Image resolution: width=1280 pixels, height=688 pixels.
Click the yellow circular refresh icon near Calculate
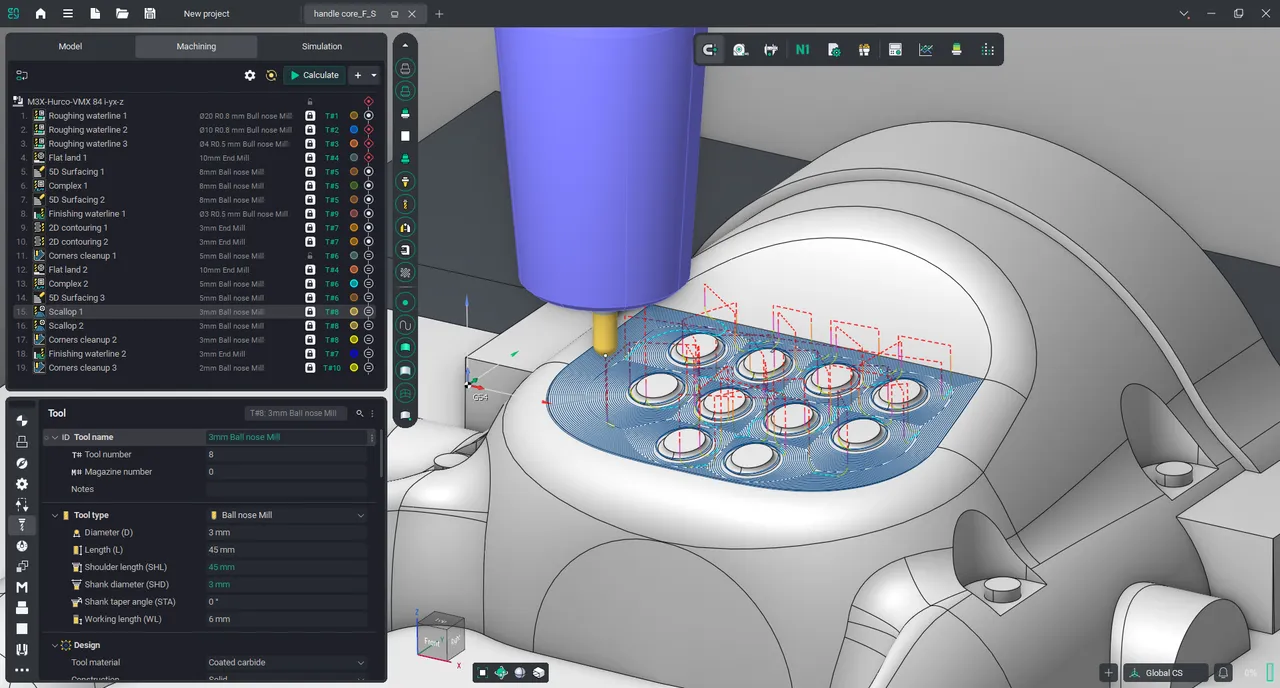(271, 75)
